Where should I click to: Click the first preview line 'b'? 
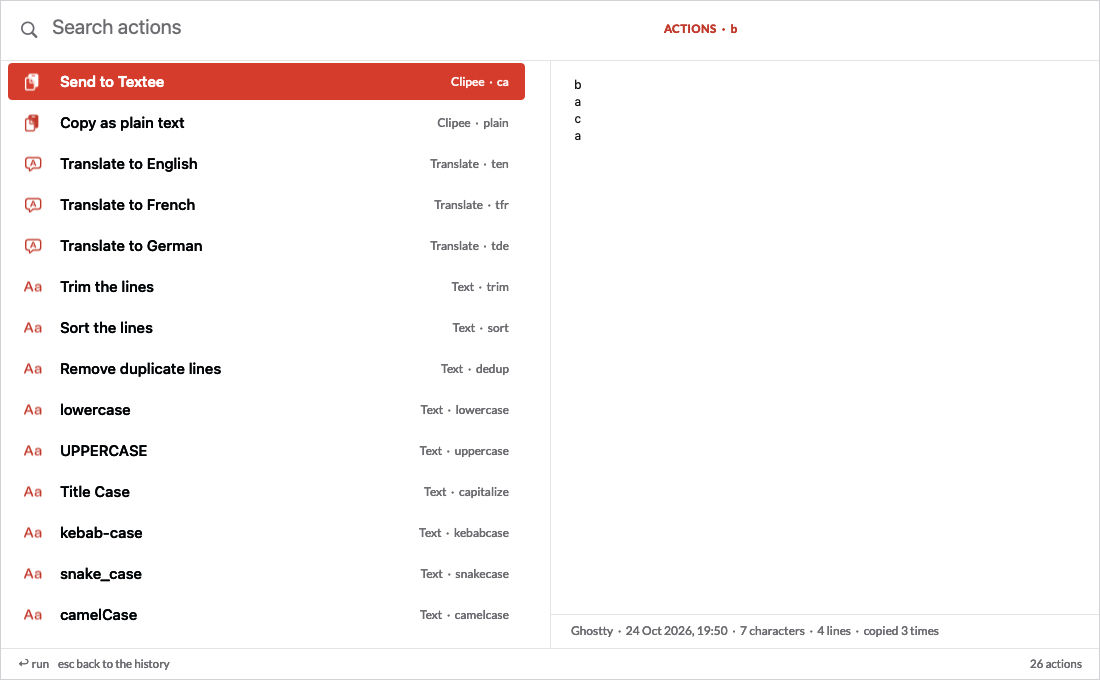tap(577, 85)
